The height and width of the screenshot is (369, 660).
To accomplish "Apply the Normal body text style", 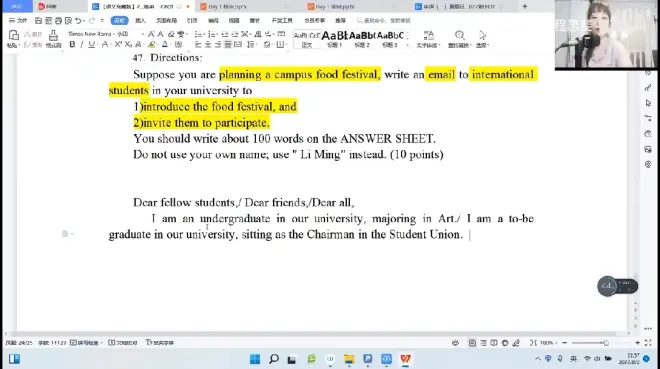I will tap(306, 39).
